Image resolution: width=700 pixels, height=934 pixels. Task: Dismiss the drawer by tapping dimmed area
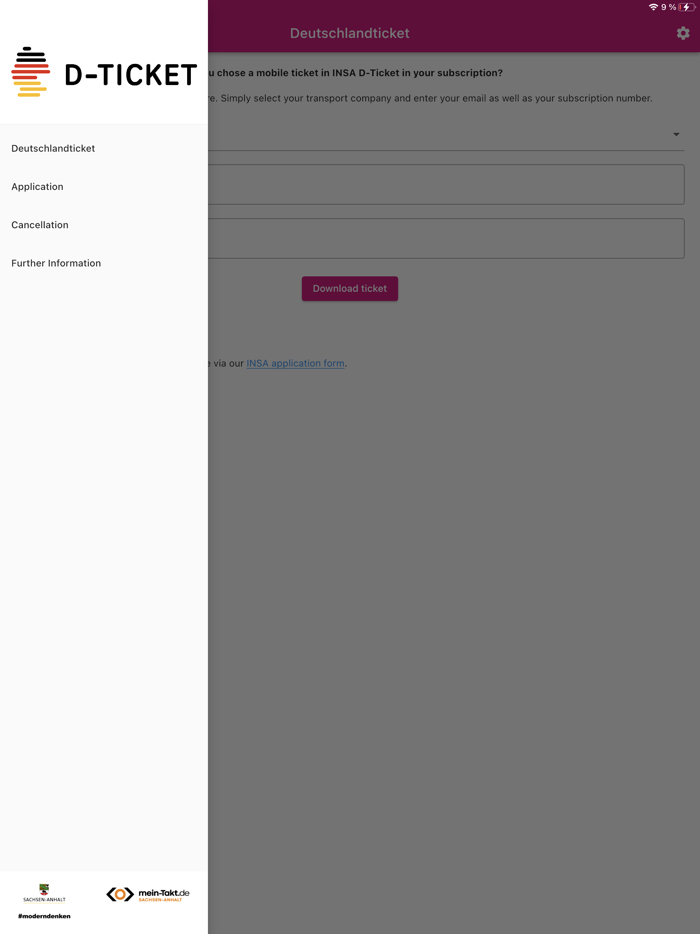coord(453,596)
